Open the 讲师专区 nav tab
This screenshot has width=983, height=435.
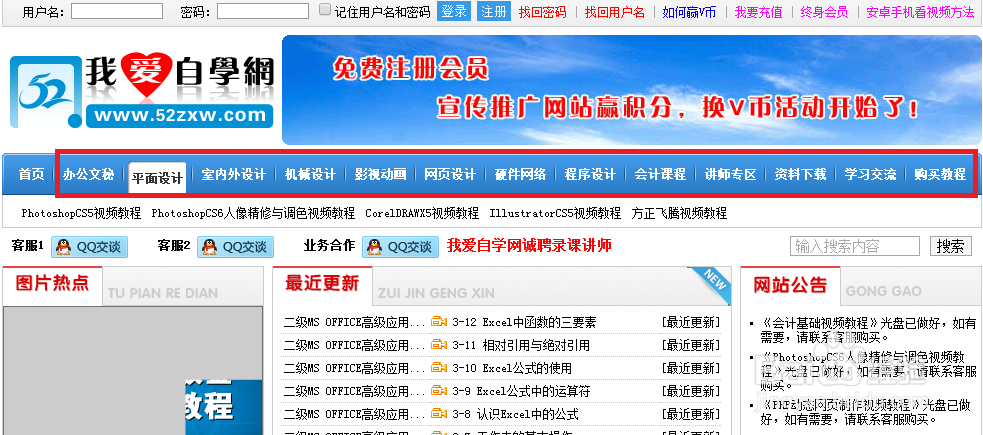click(x=730, y=174)
